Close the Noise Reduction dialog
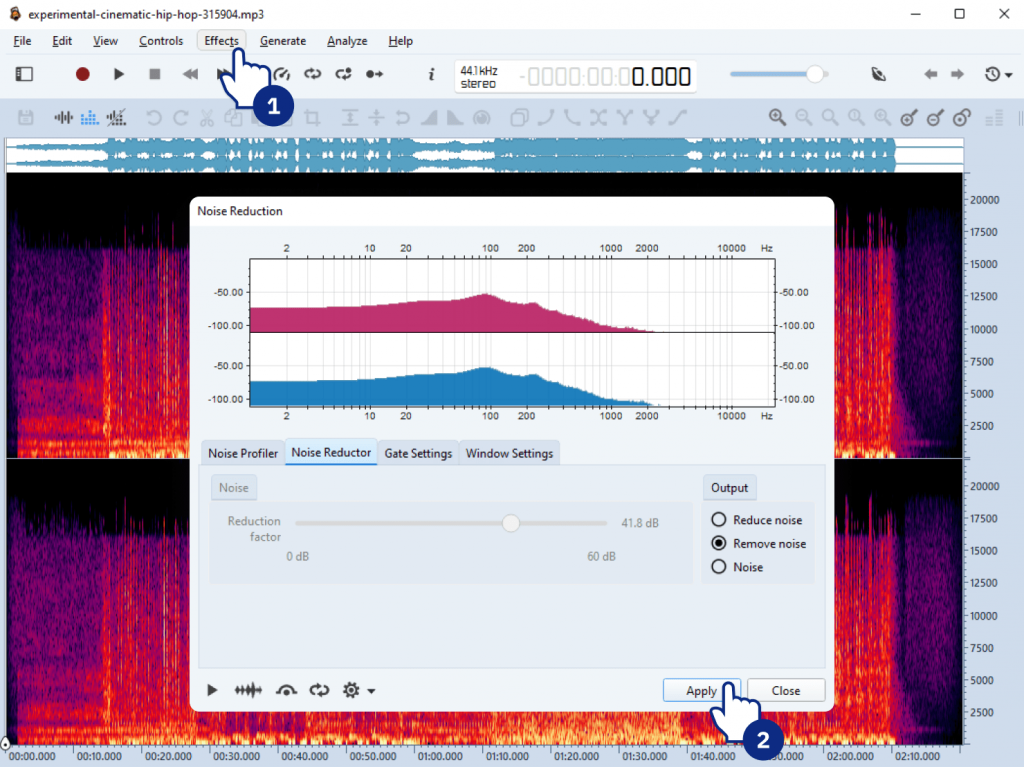 click(786, 691)
